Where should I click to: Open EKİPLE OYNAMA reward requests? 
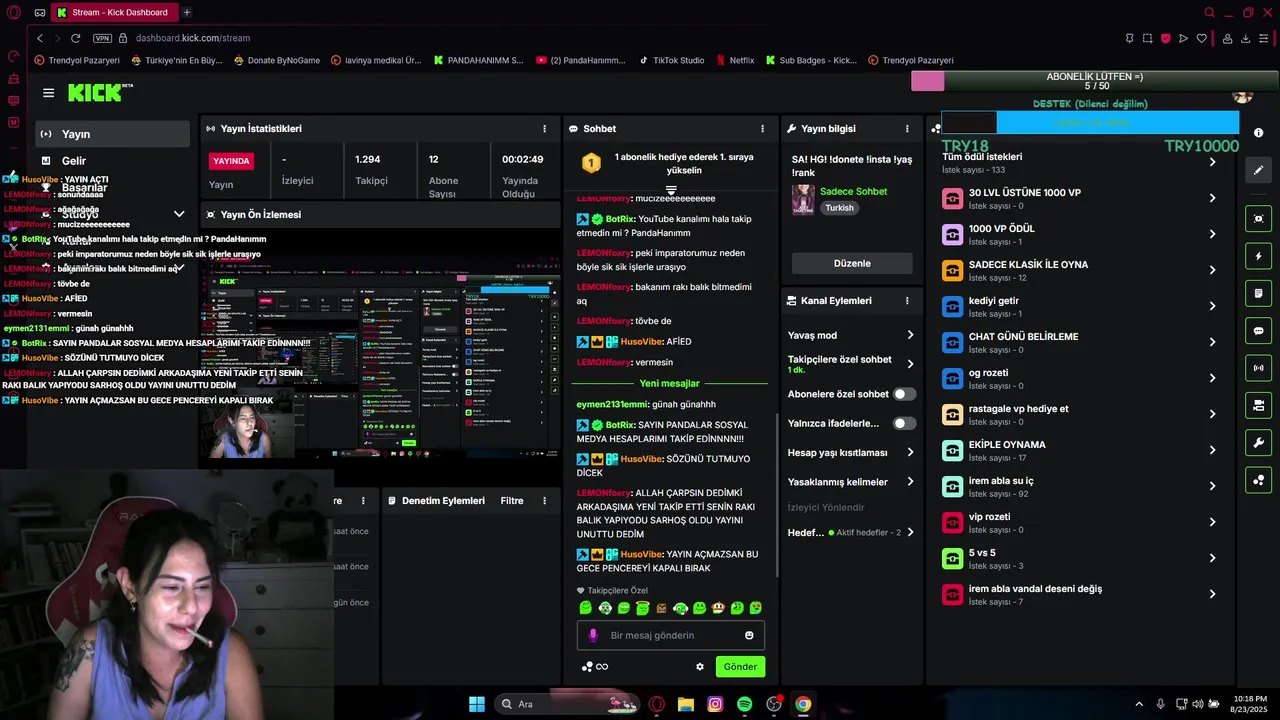pos(1081,450)
